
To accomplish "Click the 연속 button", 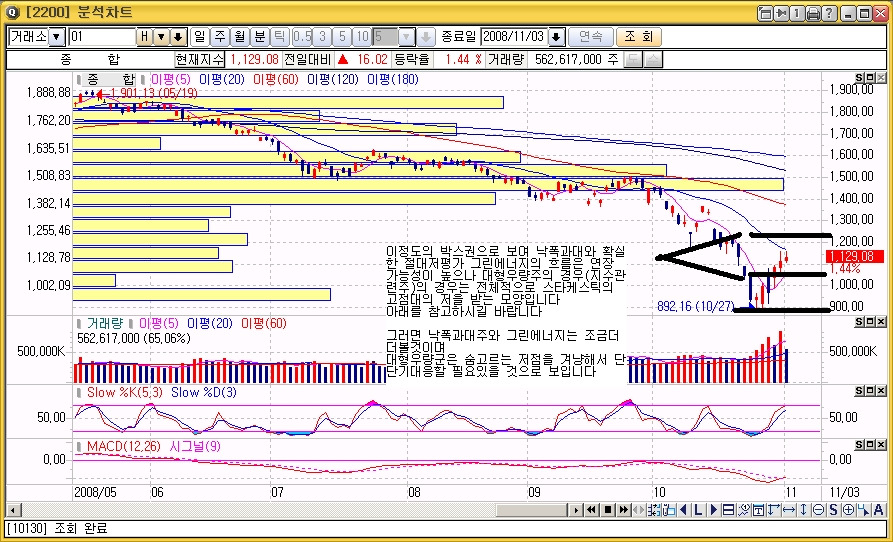I will [x=591, y=37].
